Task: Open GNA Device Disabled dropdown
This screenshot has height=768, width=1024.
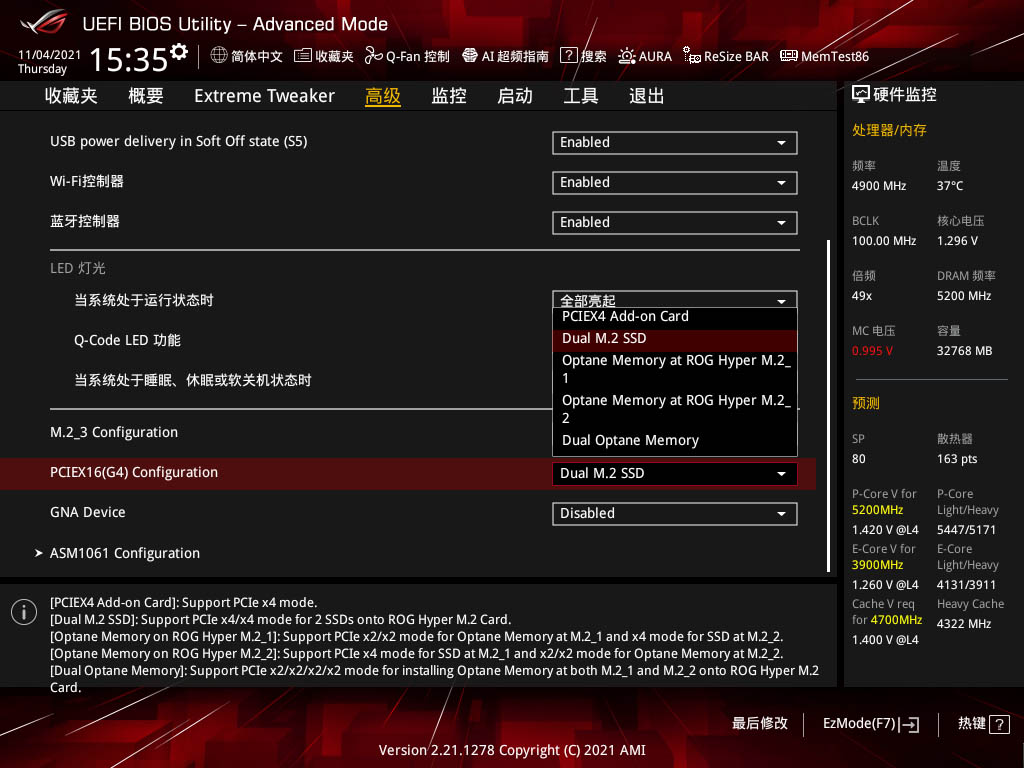Action: 675,513
